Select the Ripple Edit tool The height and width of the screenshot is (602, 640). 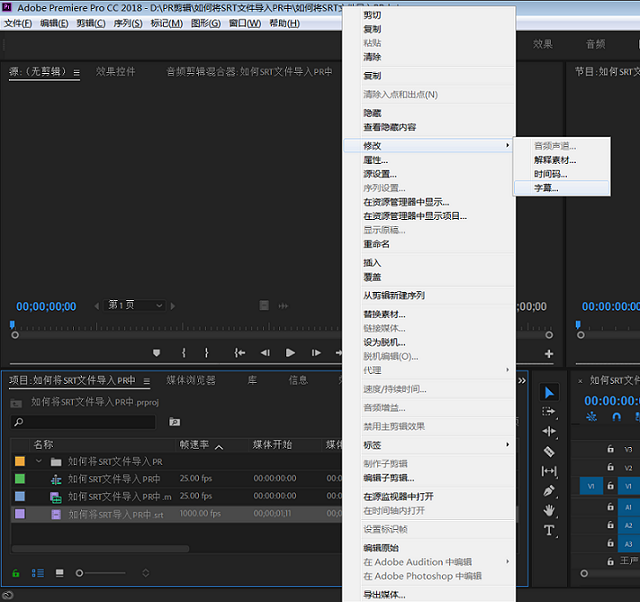coord(549,431)
